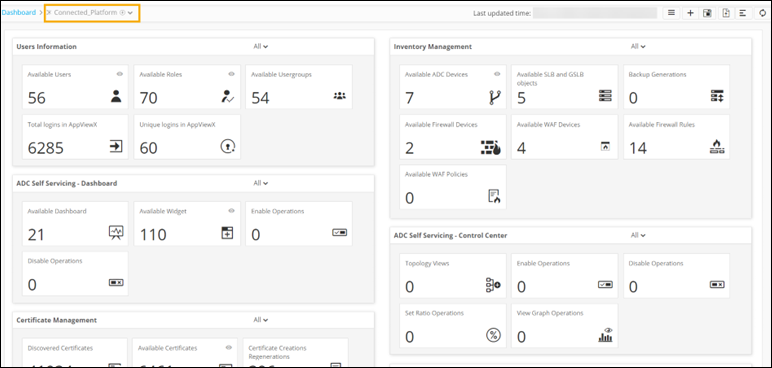
Task: Open the All dropdown in Users Information
Action: [261, 46]
